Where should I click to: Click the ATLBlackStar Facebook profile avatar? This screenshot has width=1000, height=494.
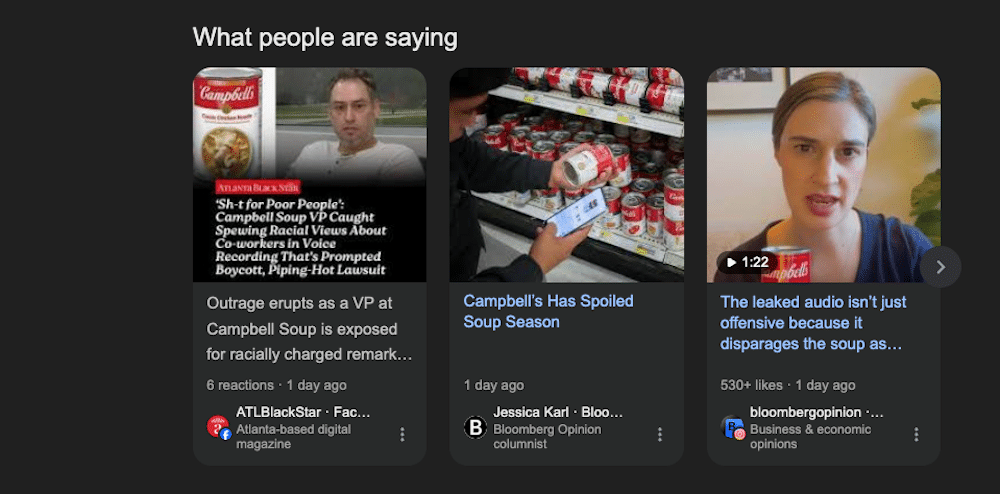219,427
